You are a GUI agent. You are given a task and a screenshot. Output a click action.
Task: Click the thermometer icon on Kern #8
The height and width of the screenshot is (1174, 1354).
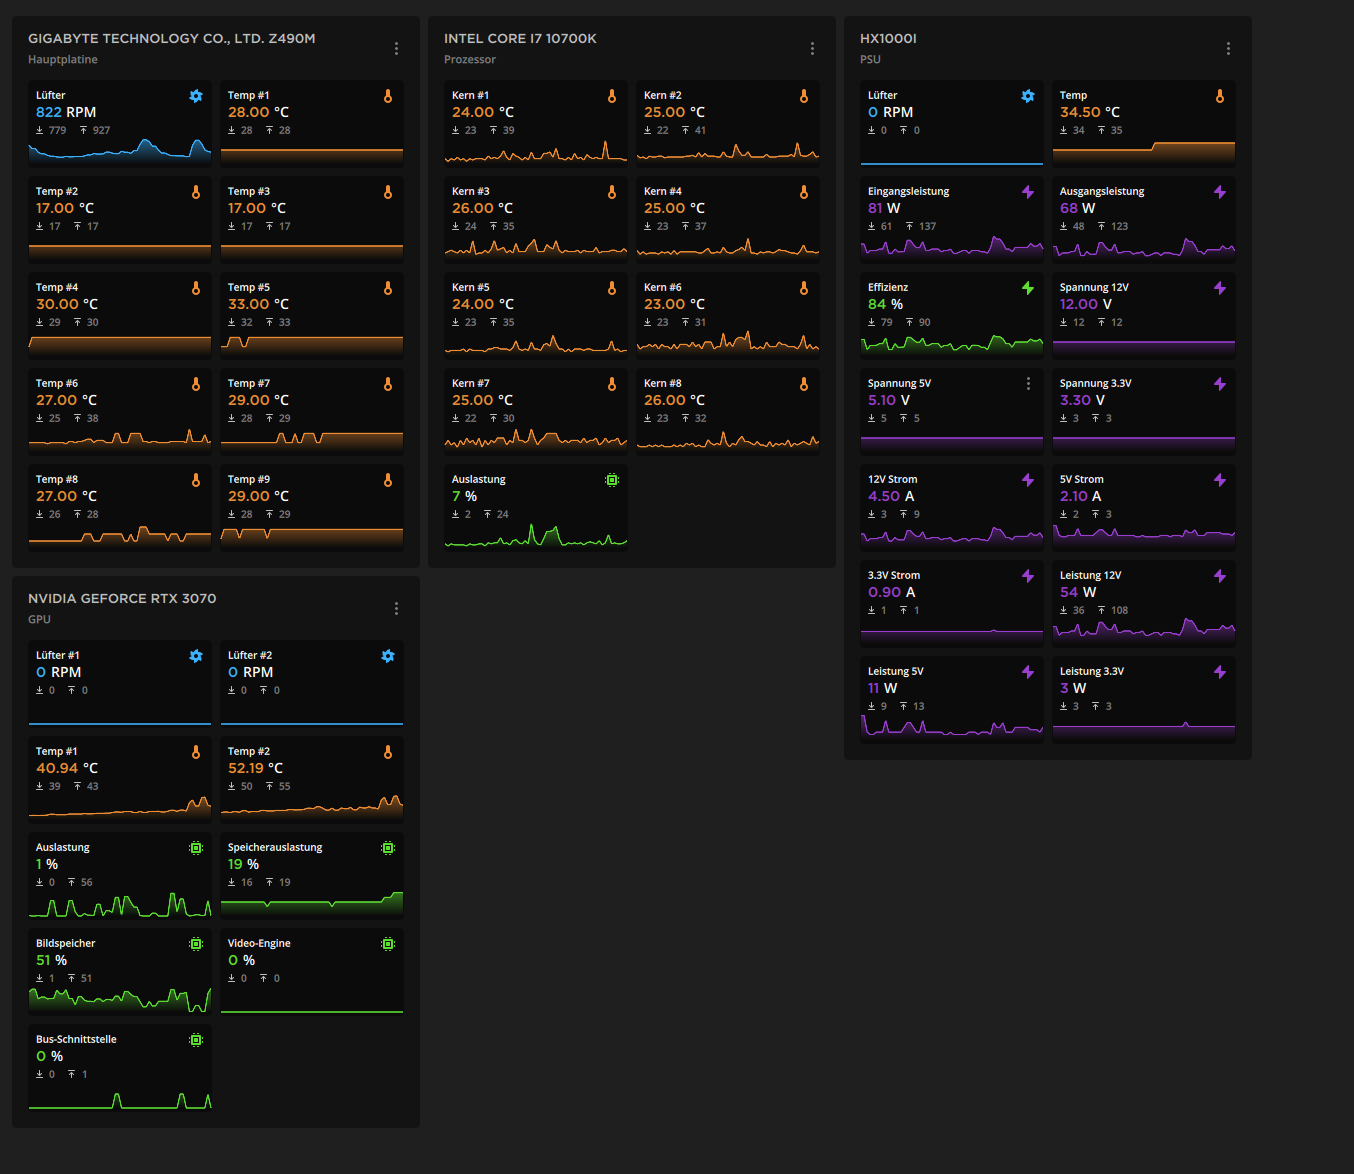click(804, 384)
